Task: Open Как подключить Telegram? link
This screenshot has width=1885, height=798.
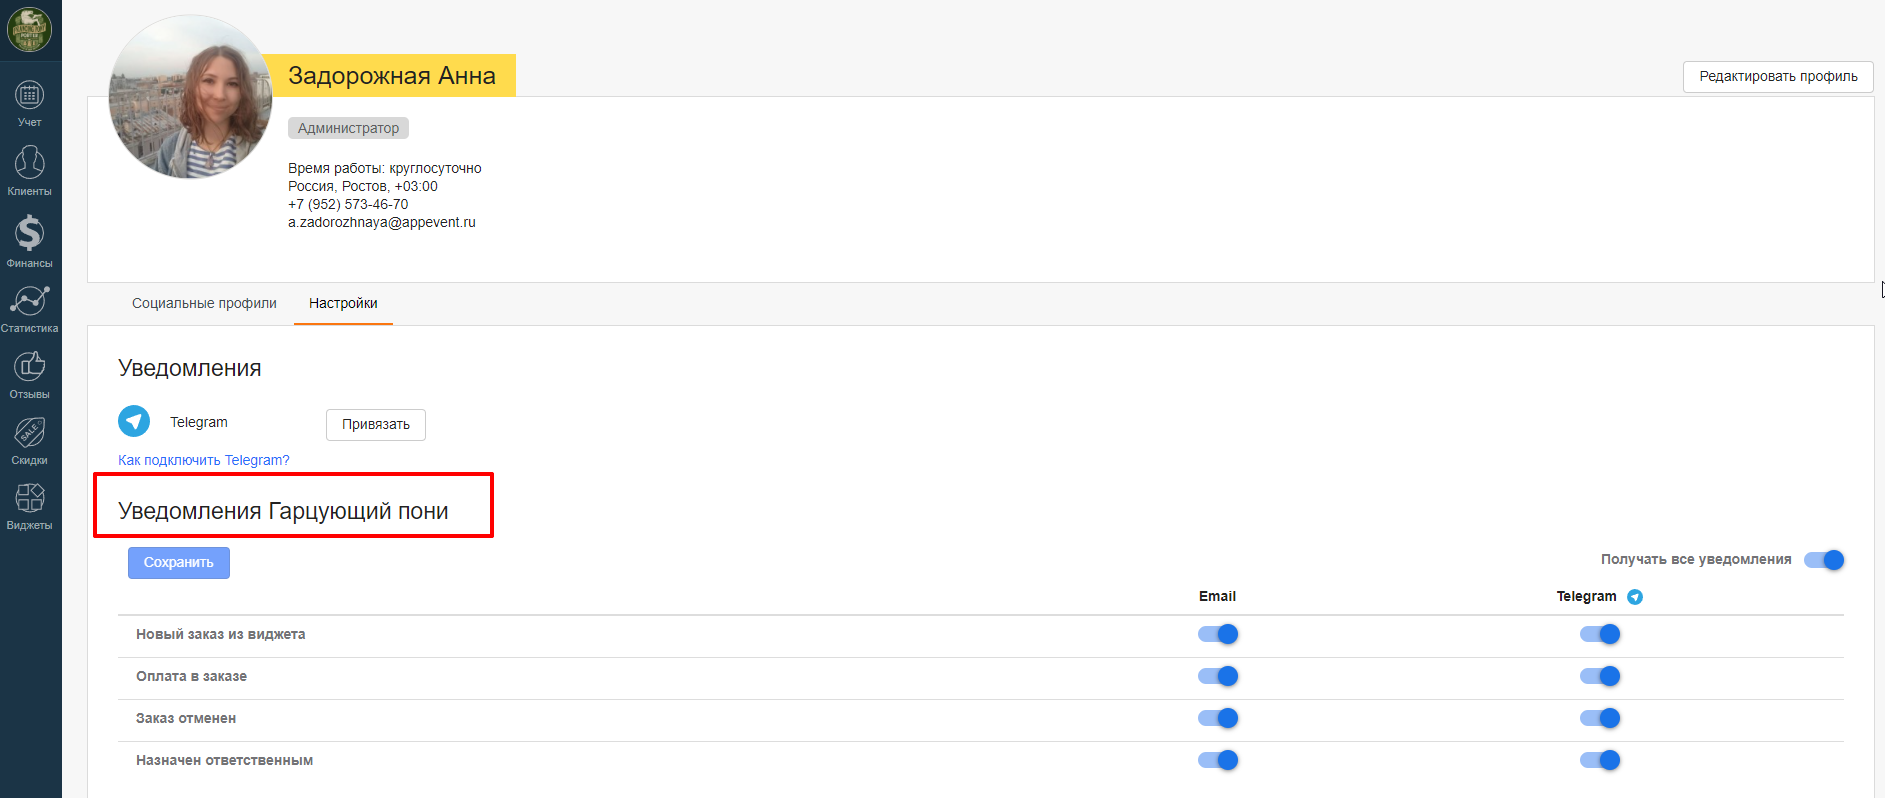Action: [204, 460]
